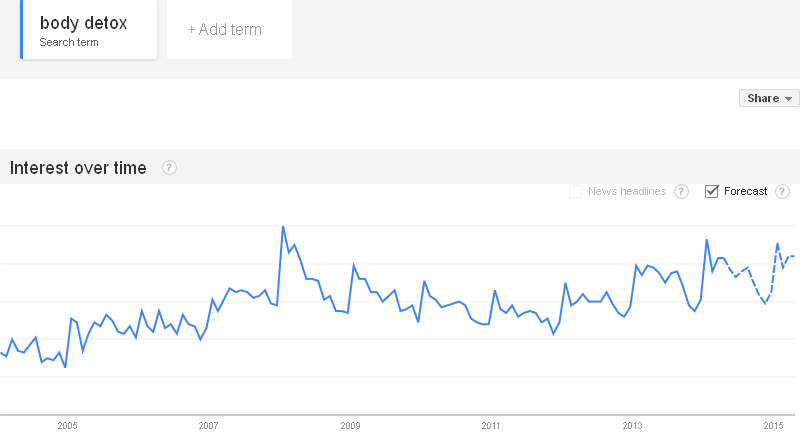
Task: Select the body detox search term card
Action: pos(88,29)
